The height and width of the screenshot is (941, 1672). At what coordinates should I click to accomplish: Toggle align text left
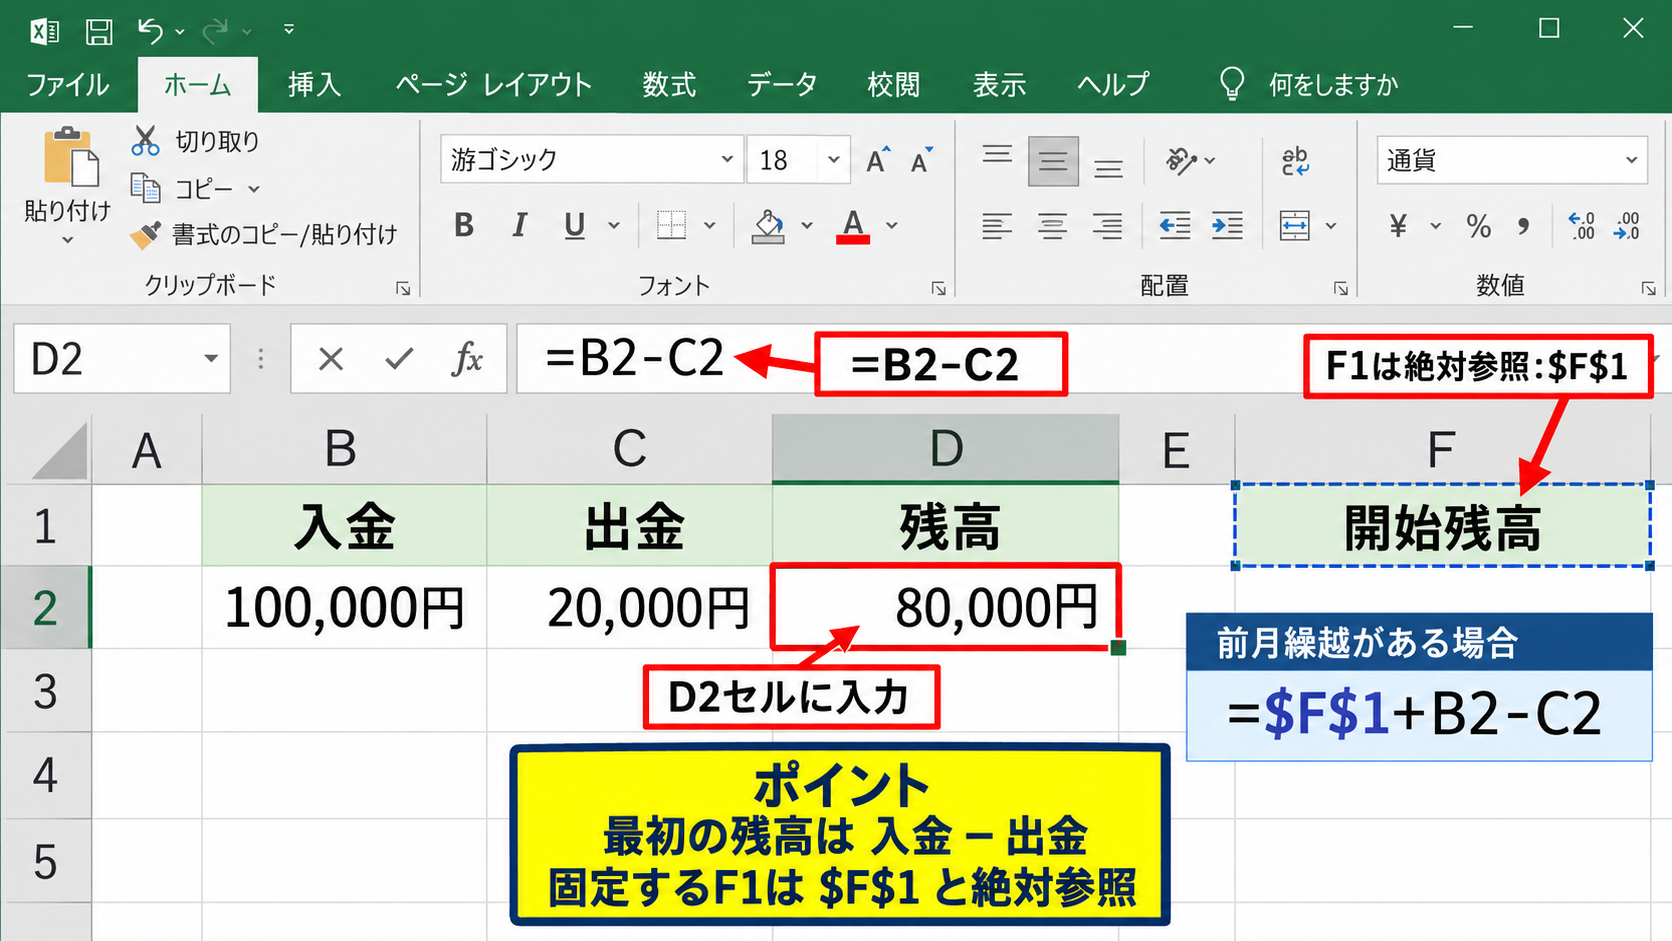(996, 226)
